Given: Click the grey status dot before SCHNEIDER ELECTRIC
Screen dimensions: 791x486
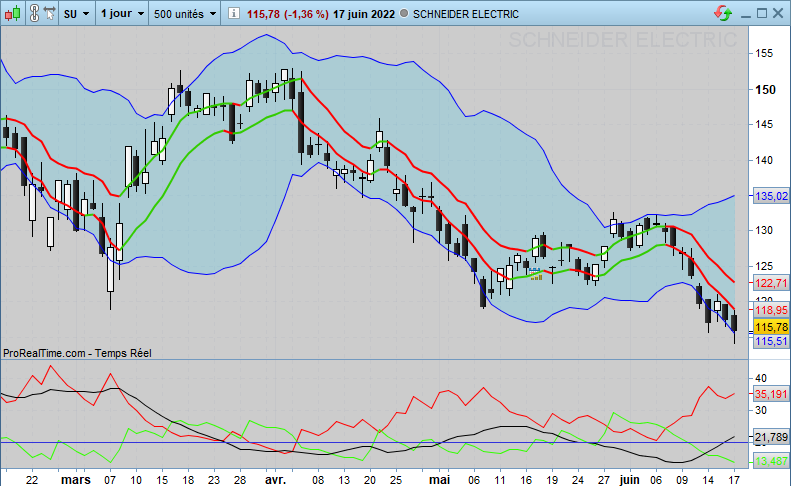Looking at the screenshot, I should (x=404, y=14).
